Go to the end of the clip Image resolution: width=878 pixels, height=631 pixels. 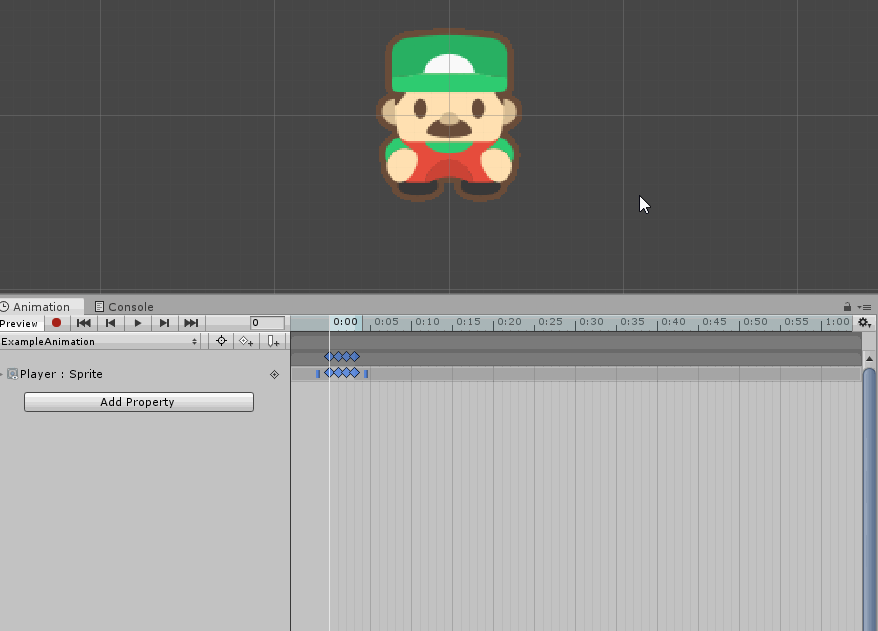tap(191, 323)
